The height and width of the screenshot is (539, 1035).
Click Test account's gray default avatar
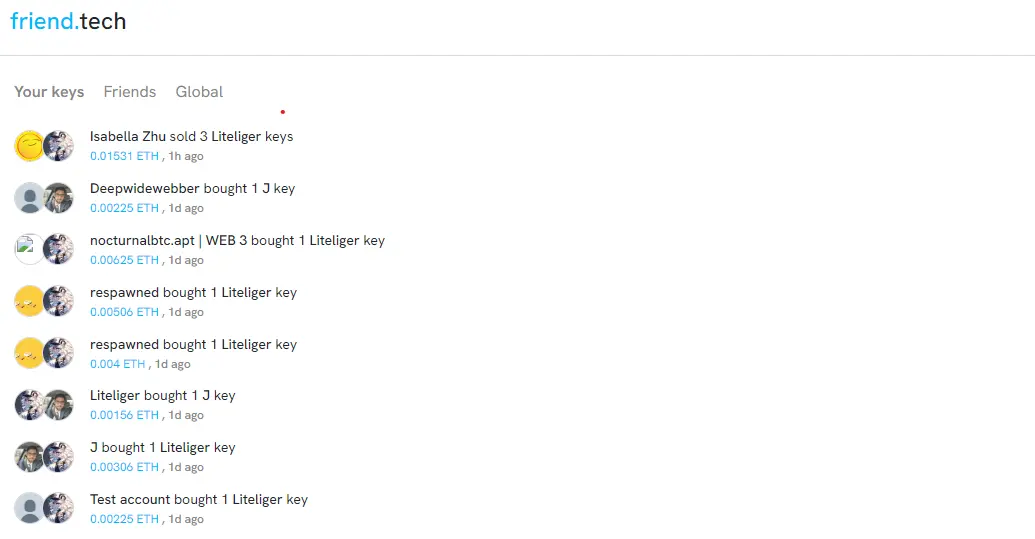pos(29,509)
